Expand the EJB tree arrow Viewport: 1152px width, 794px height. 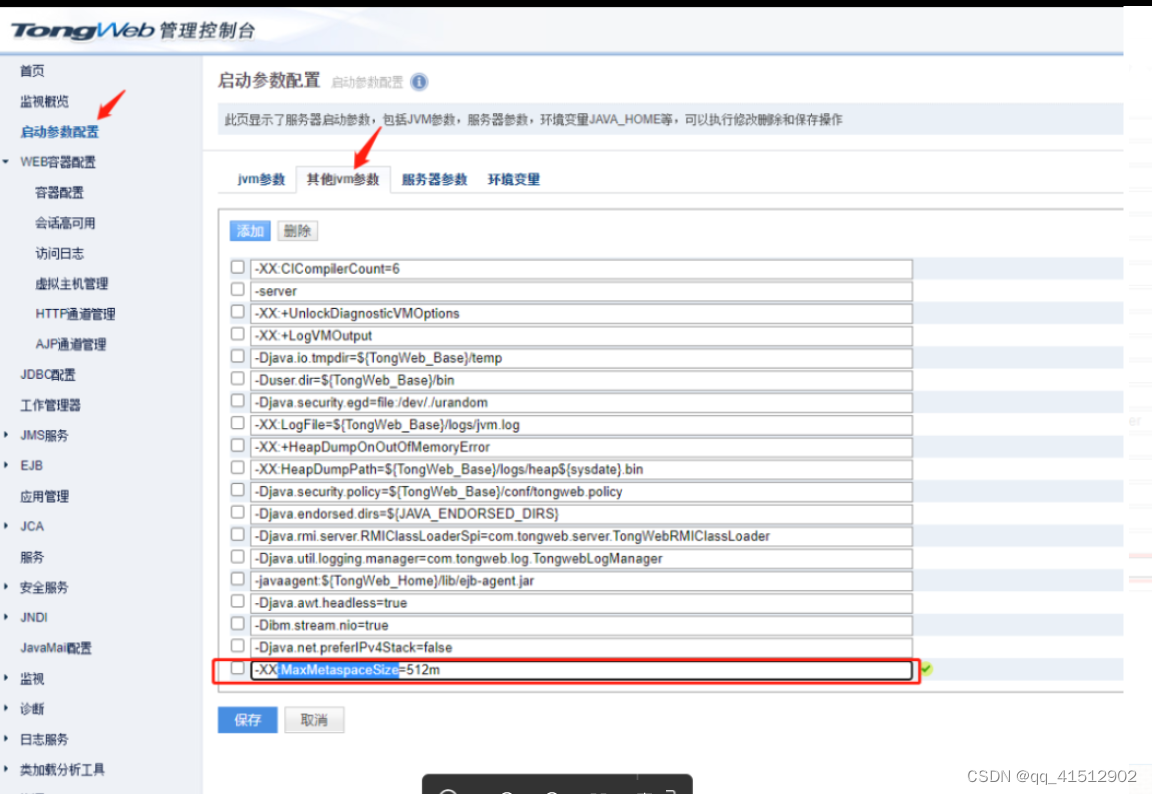[6, 465]
